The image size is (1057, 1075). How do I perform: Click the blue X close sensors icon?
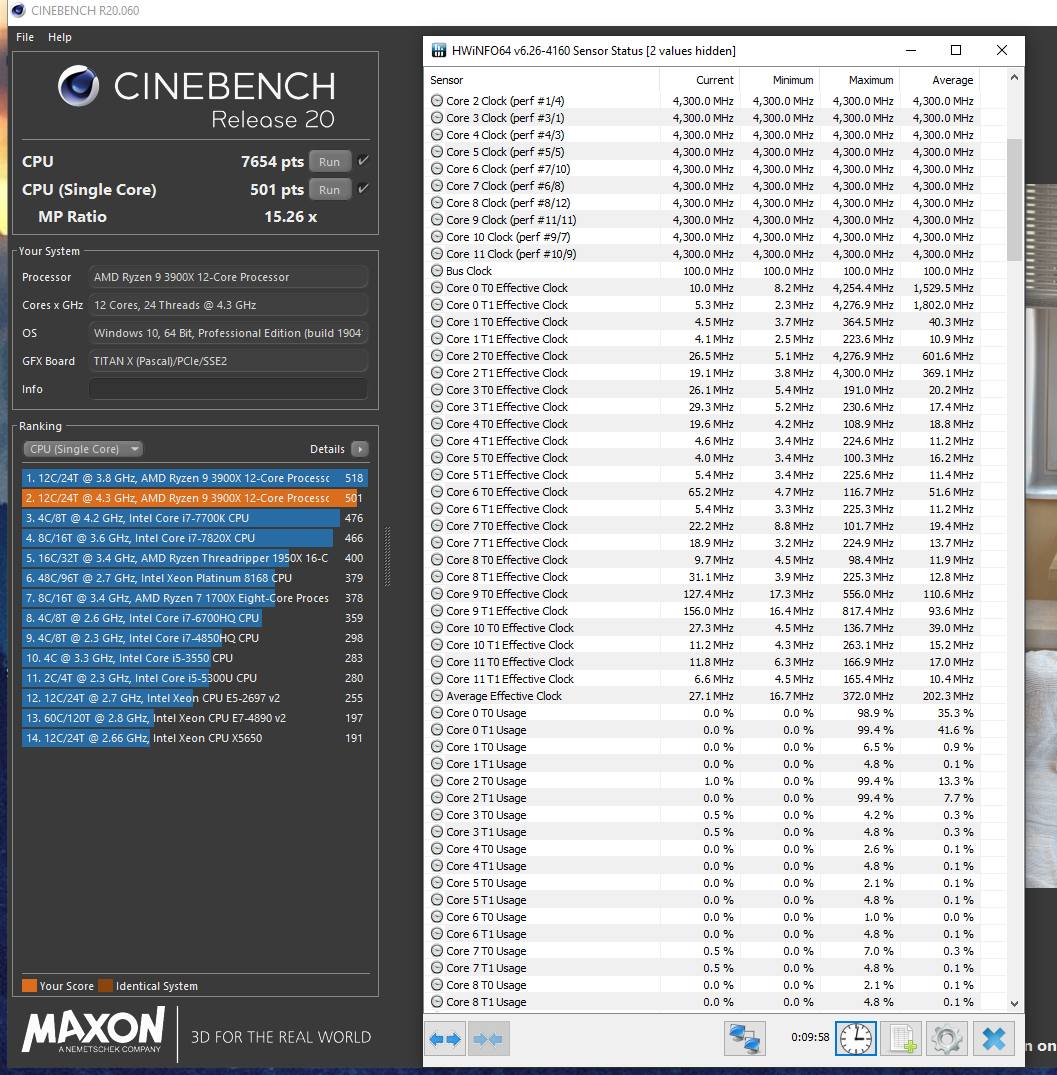tap(993, 1039)
